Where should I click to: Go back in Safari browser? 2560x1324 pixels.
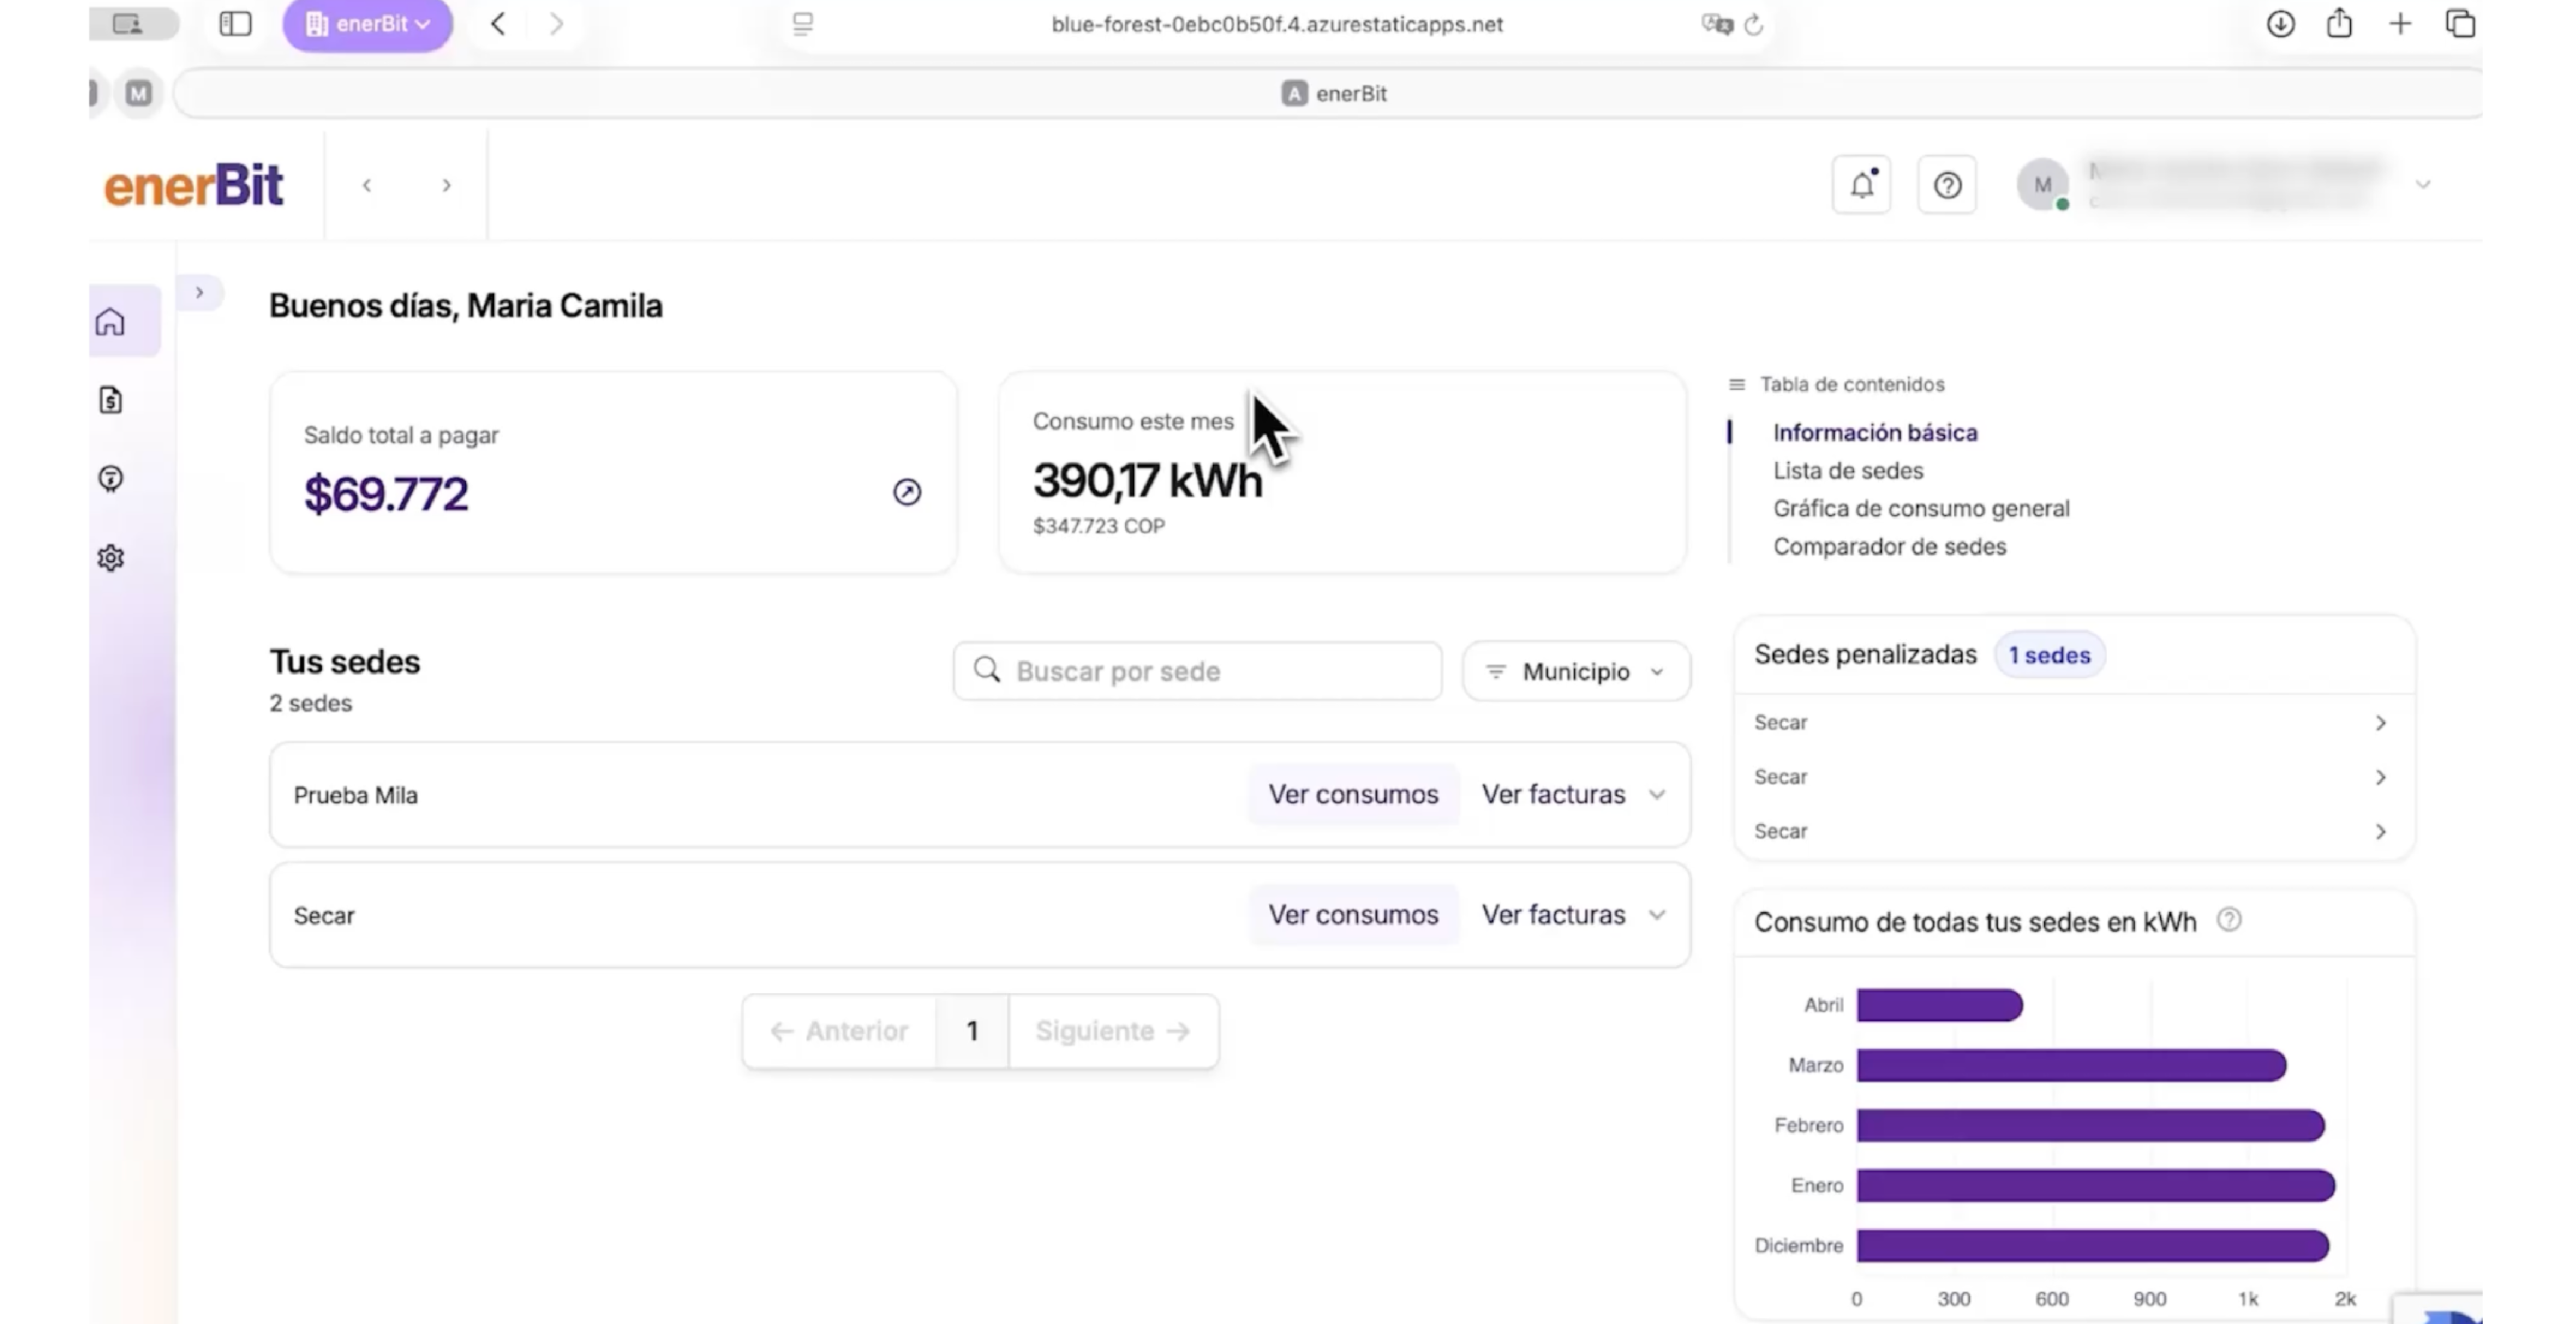[498, 24]
